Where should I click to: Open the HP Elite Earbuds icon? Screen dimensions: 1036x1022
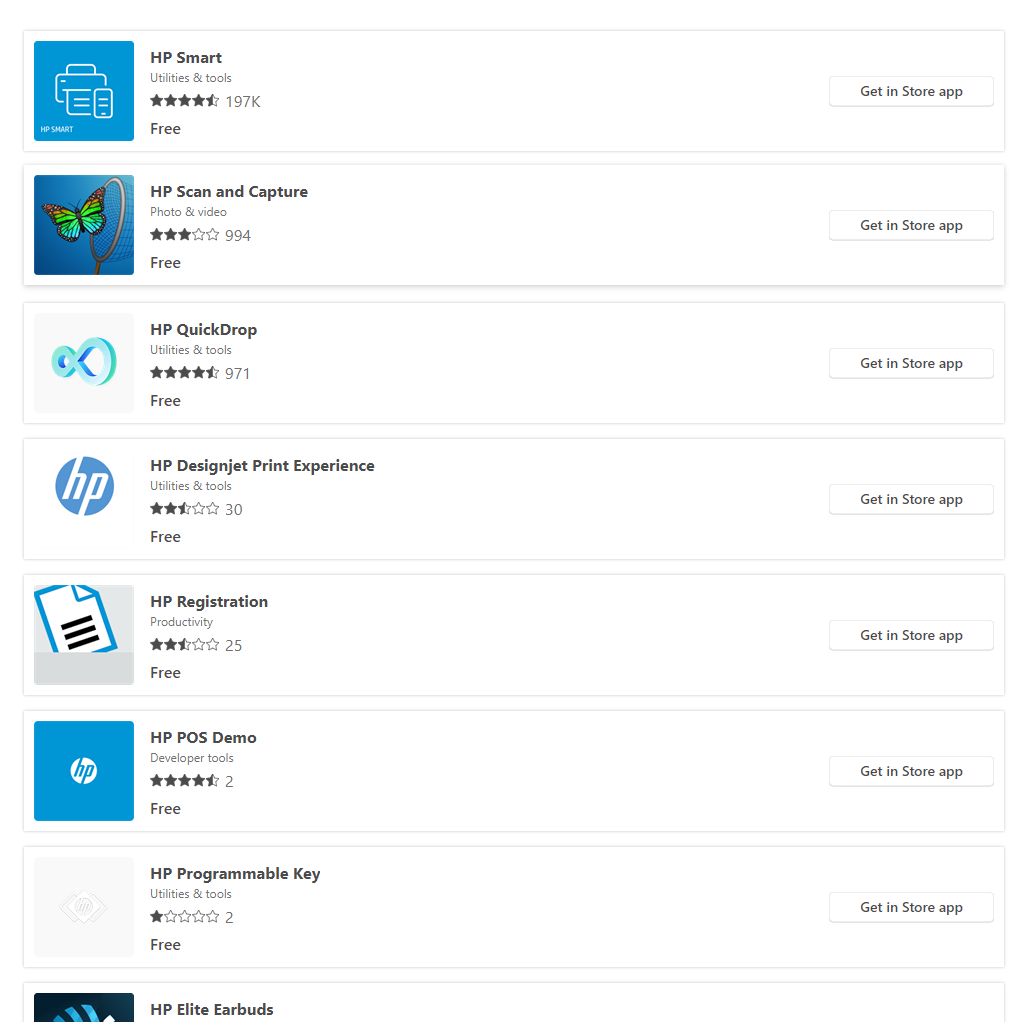(84, 1007)
